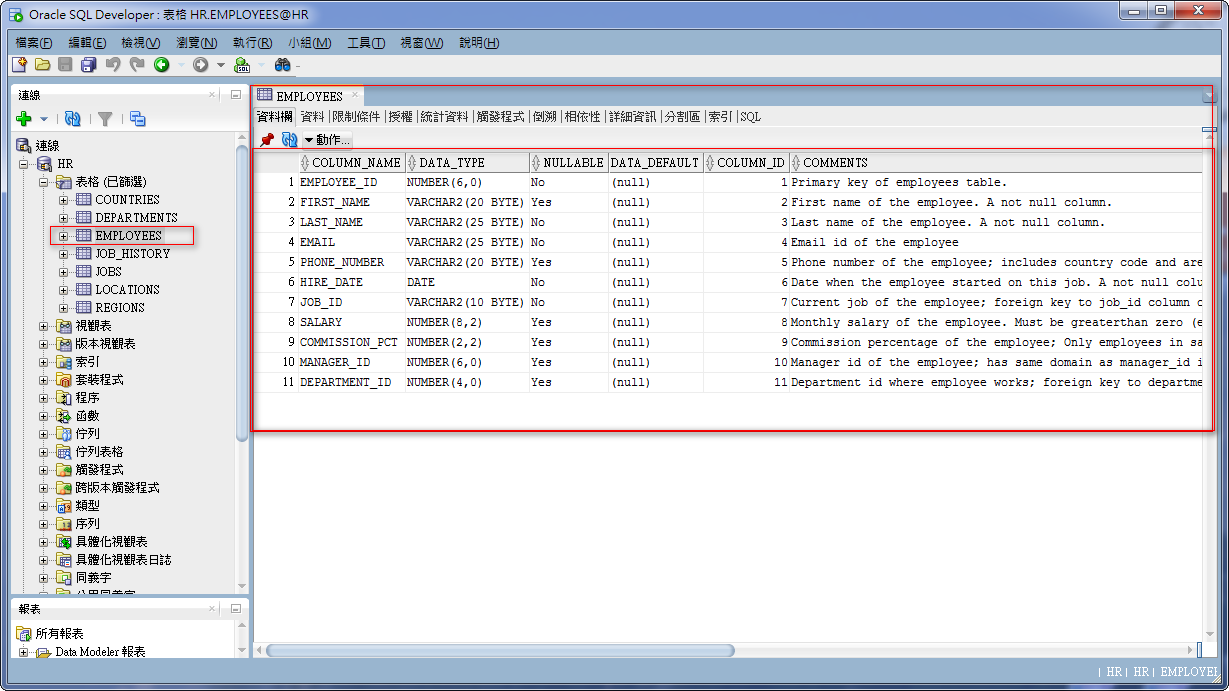
Task: Select the LOCATIONS table in the tree
Action: point(127,290)
